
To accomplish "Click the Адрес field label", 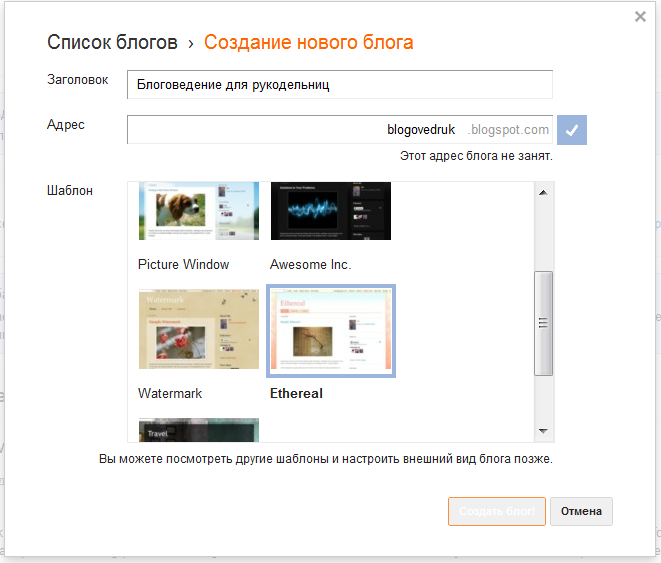I will coord(65,125).
